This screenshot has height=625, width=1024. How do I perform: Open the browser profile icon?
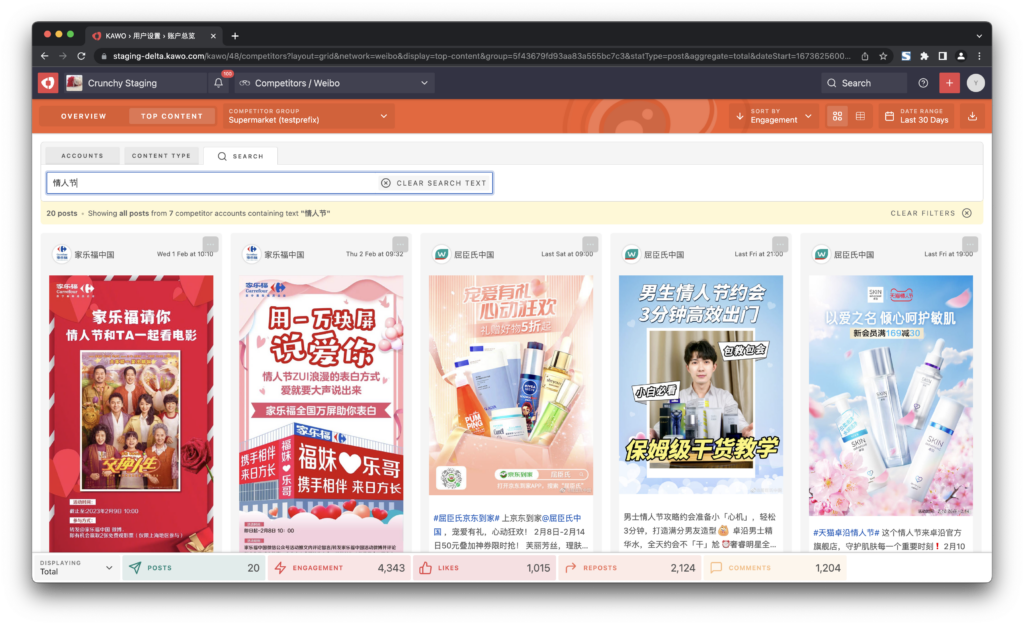pyautogui.click(x=961, y=56)
